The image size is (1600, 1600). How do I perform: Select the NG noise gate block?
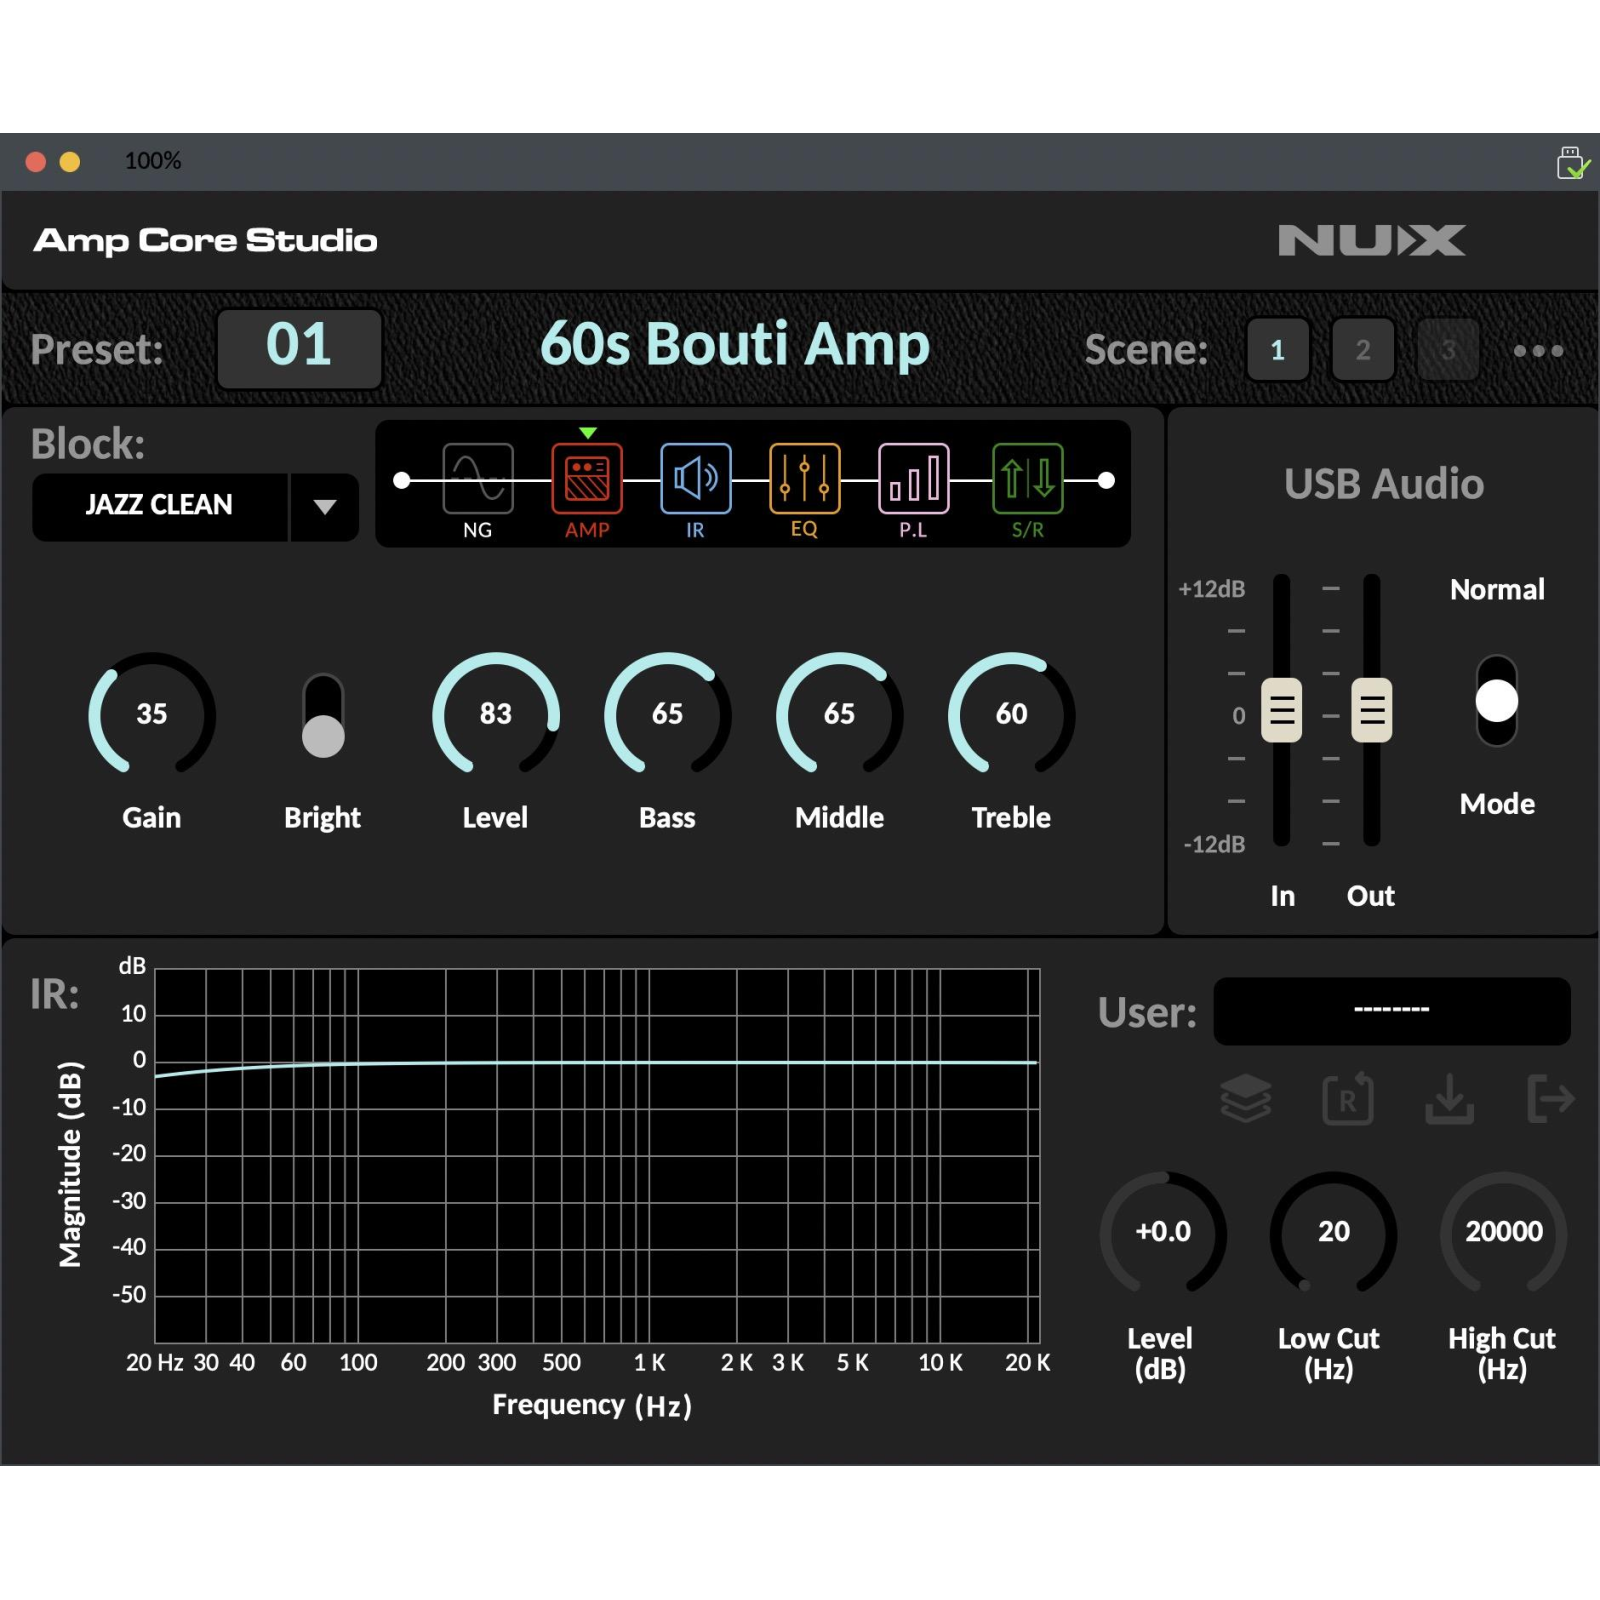[477, 479]
